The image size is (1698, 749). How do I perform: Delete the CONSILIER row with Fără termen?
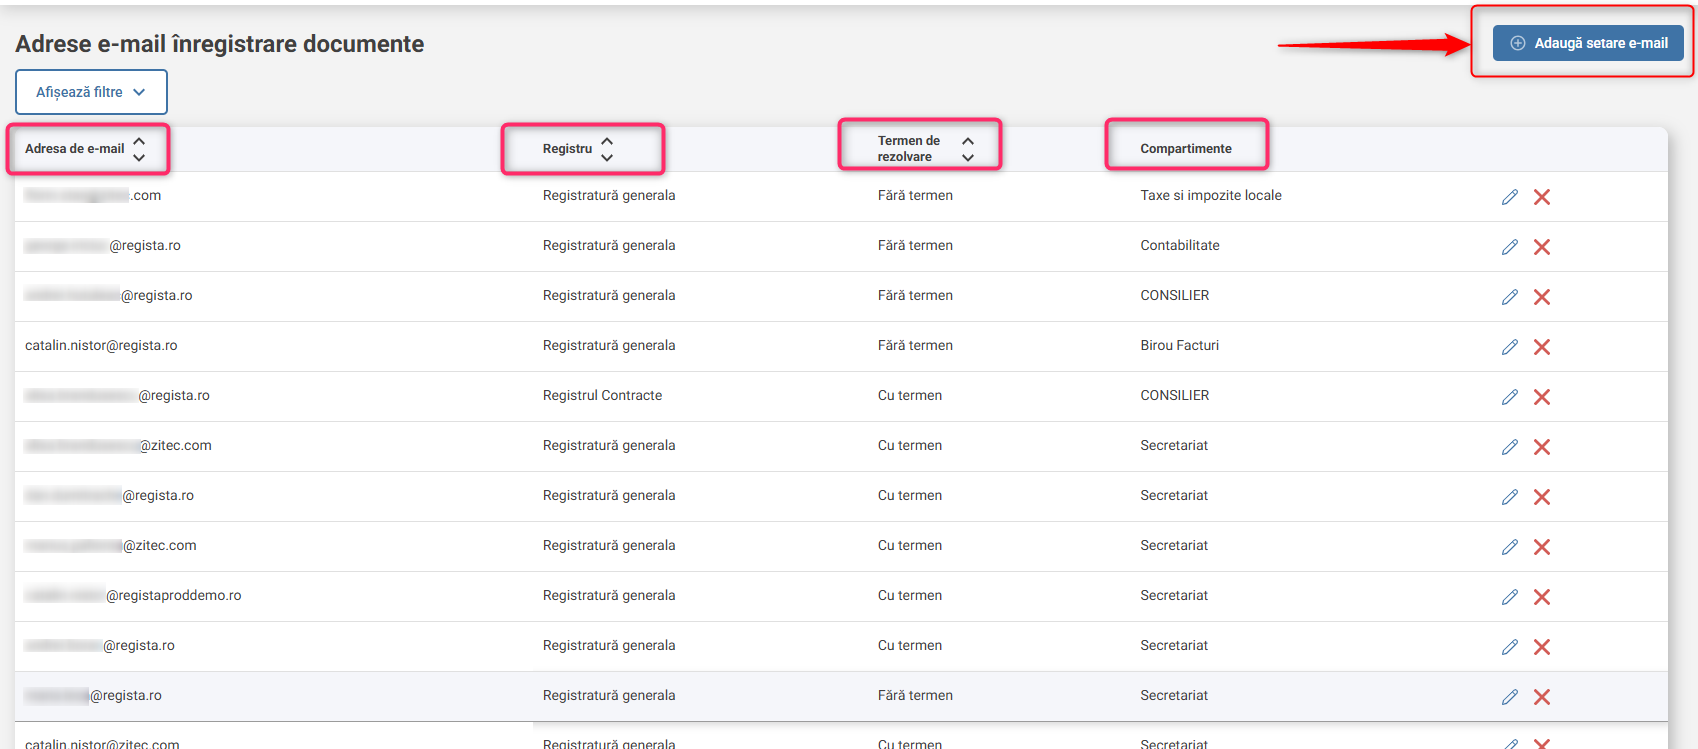pos(1542,297)
